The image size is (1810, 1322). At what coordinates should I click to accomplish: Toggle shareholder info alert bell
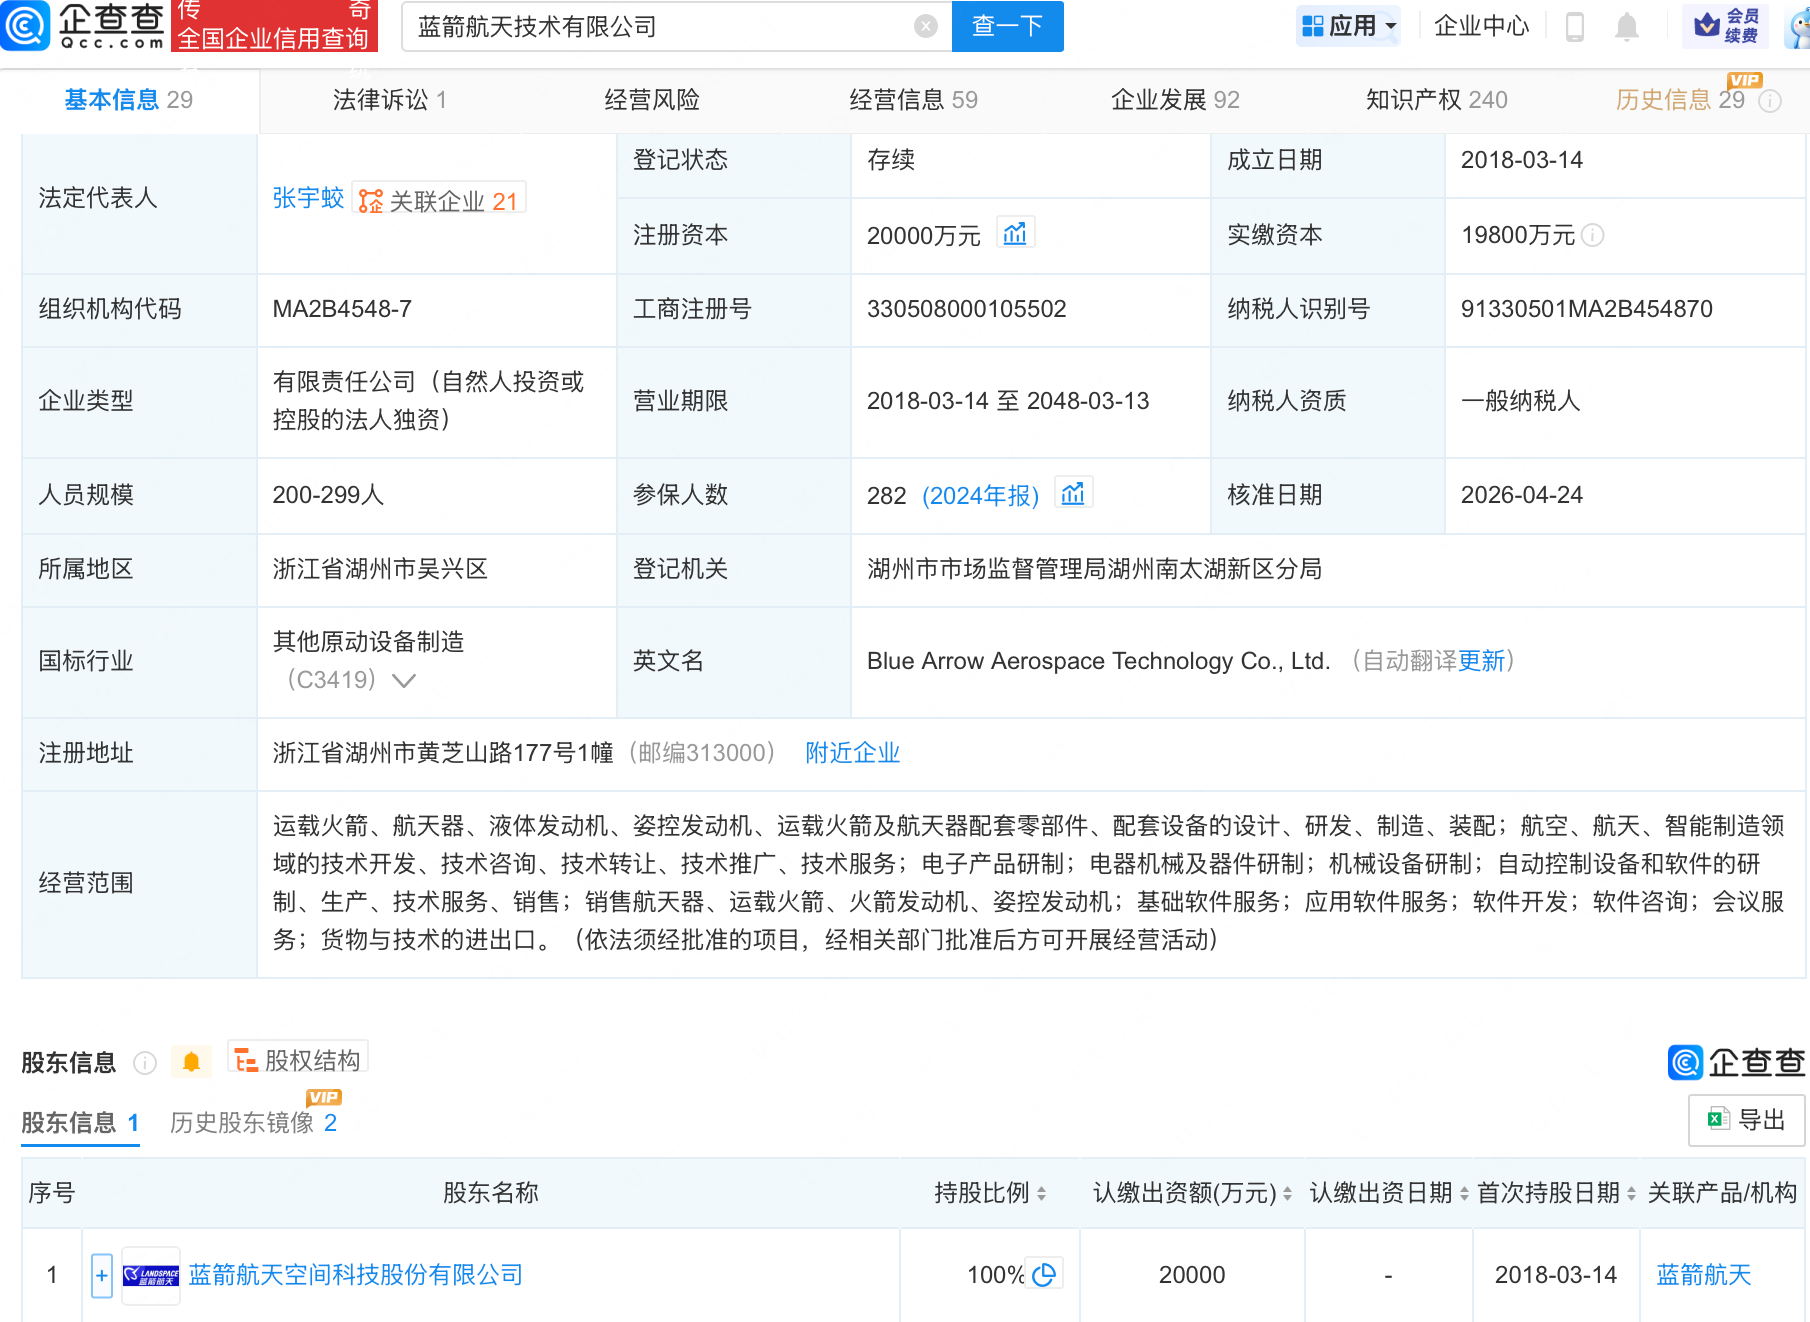coord(191,1062)
